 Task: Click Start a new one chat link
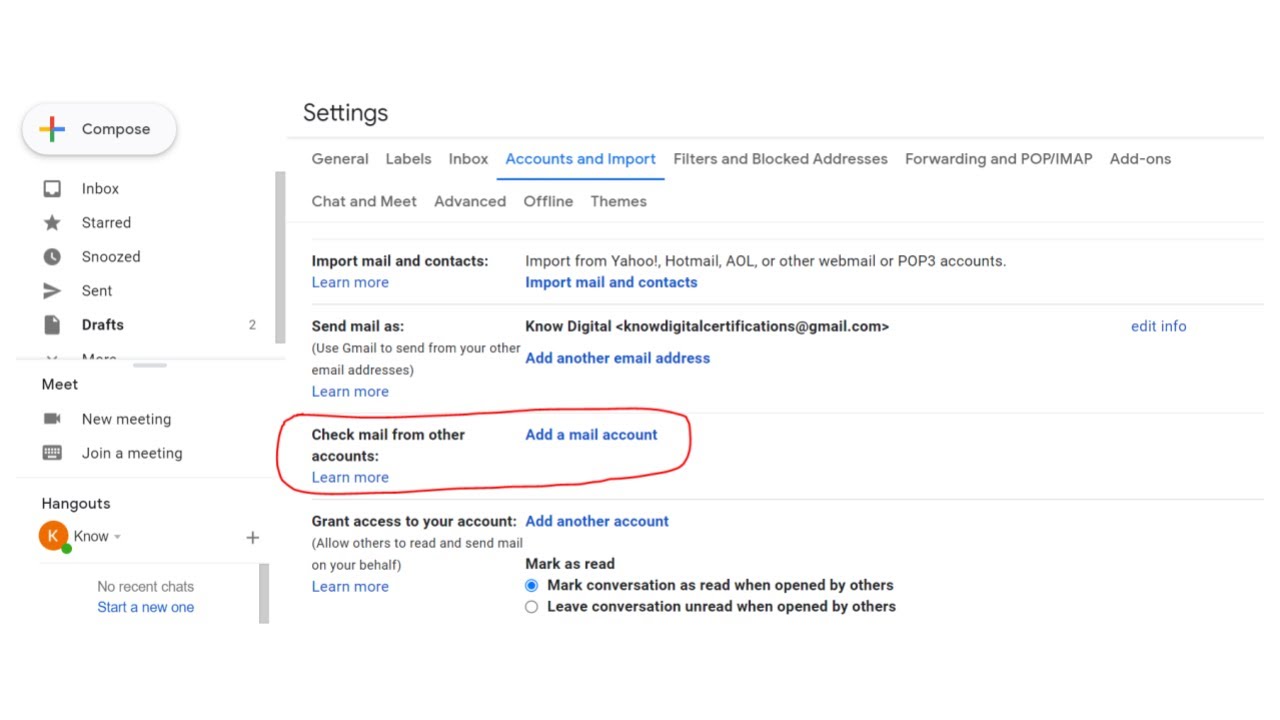point(146,607)
